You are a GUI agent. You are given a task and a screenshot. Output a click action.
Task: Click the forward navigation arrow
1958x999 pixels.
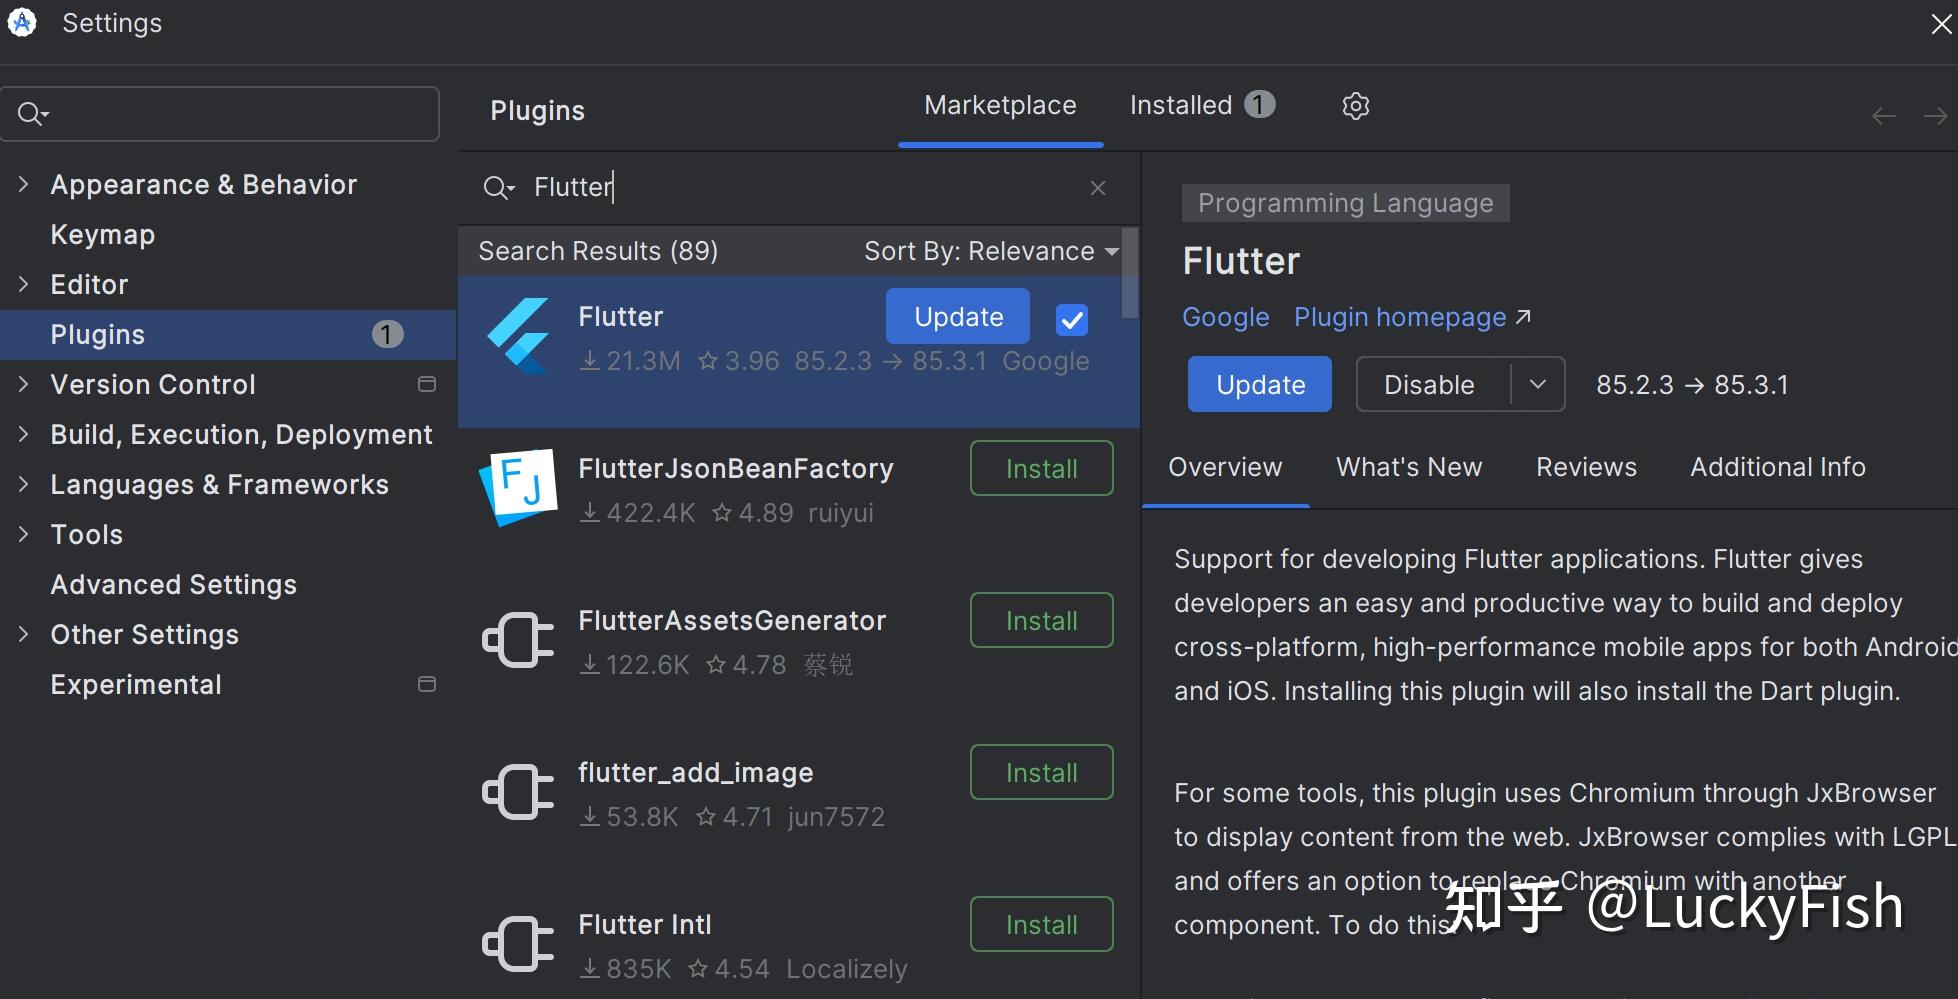click(x=1935, y=117)
